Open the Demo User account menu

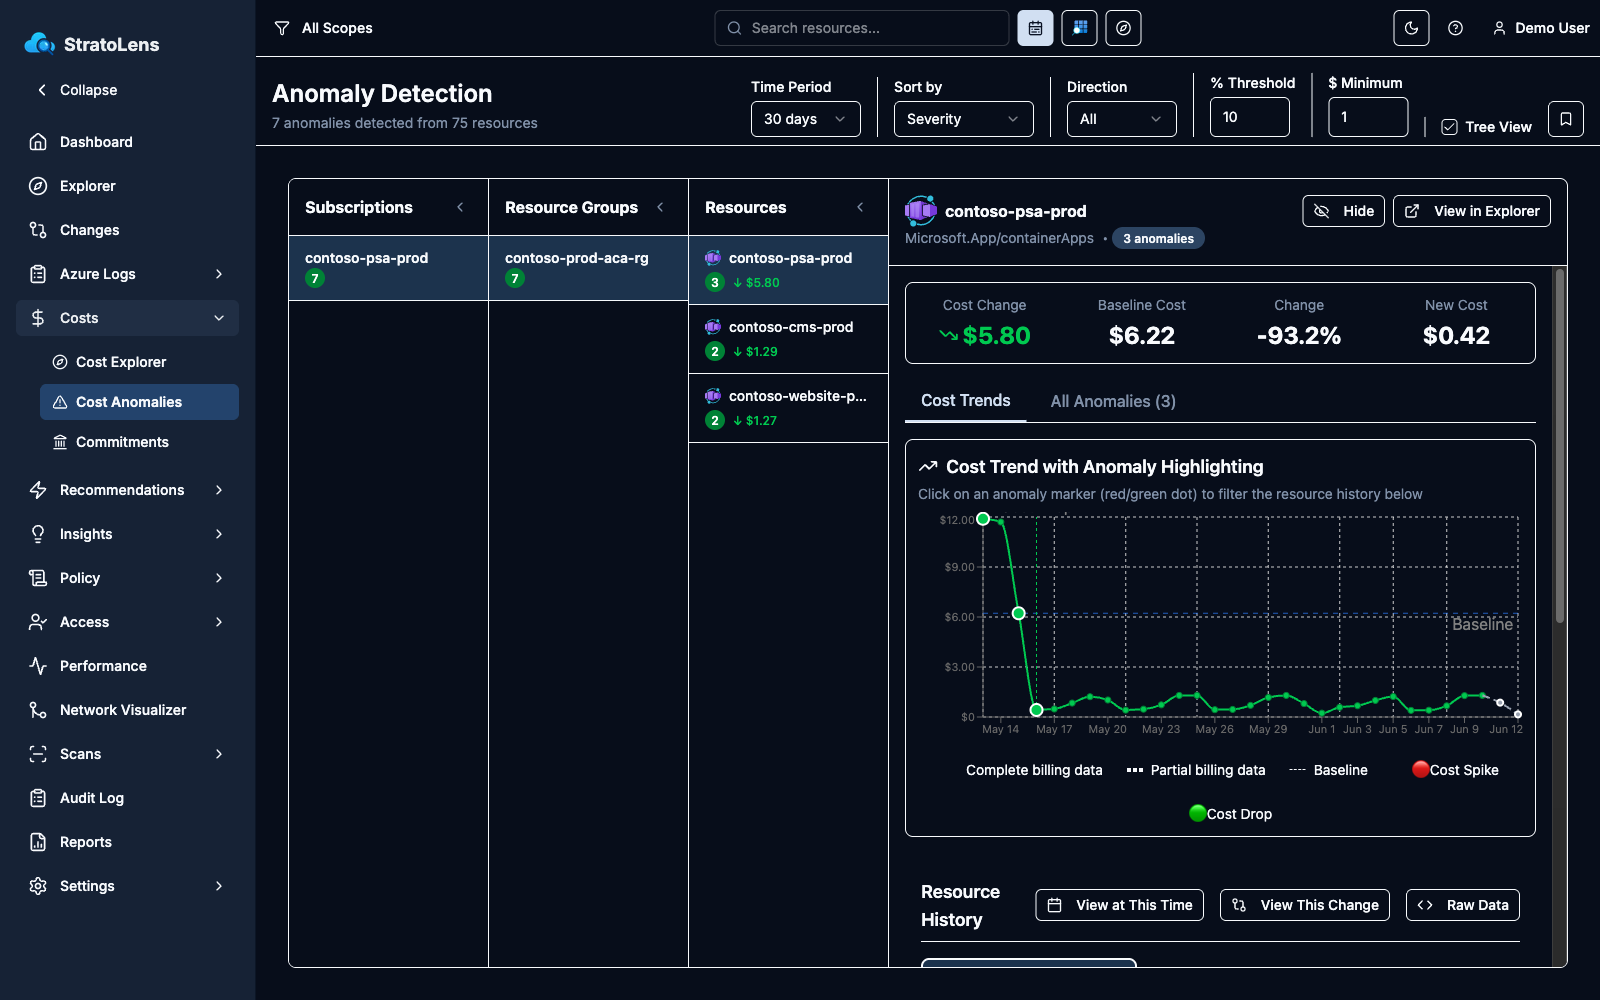click(1540, 28)
